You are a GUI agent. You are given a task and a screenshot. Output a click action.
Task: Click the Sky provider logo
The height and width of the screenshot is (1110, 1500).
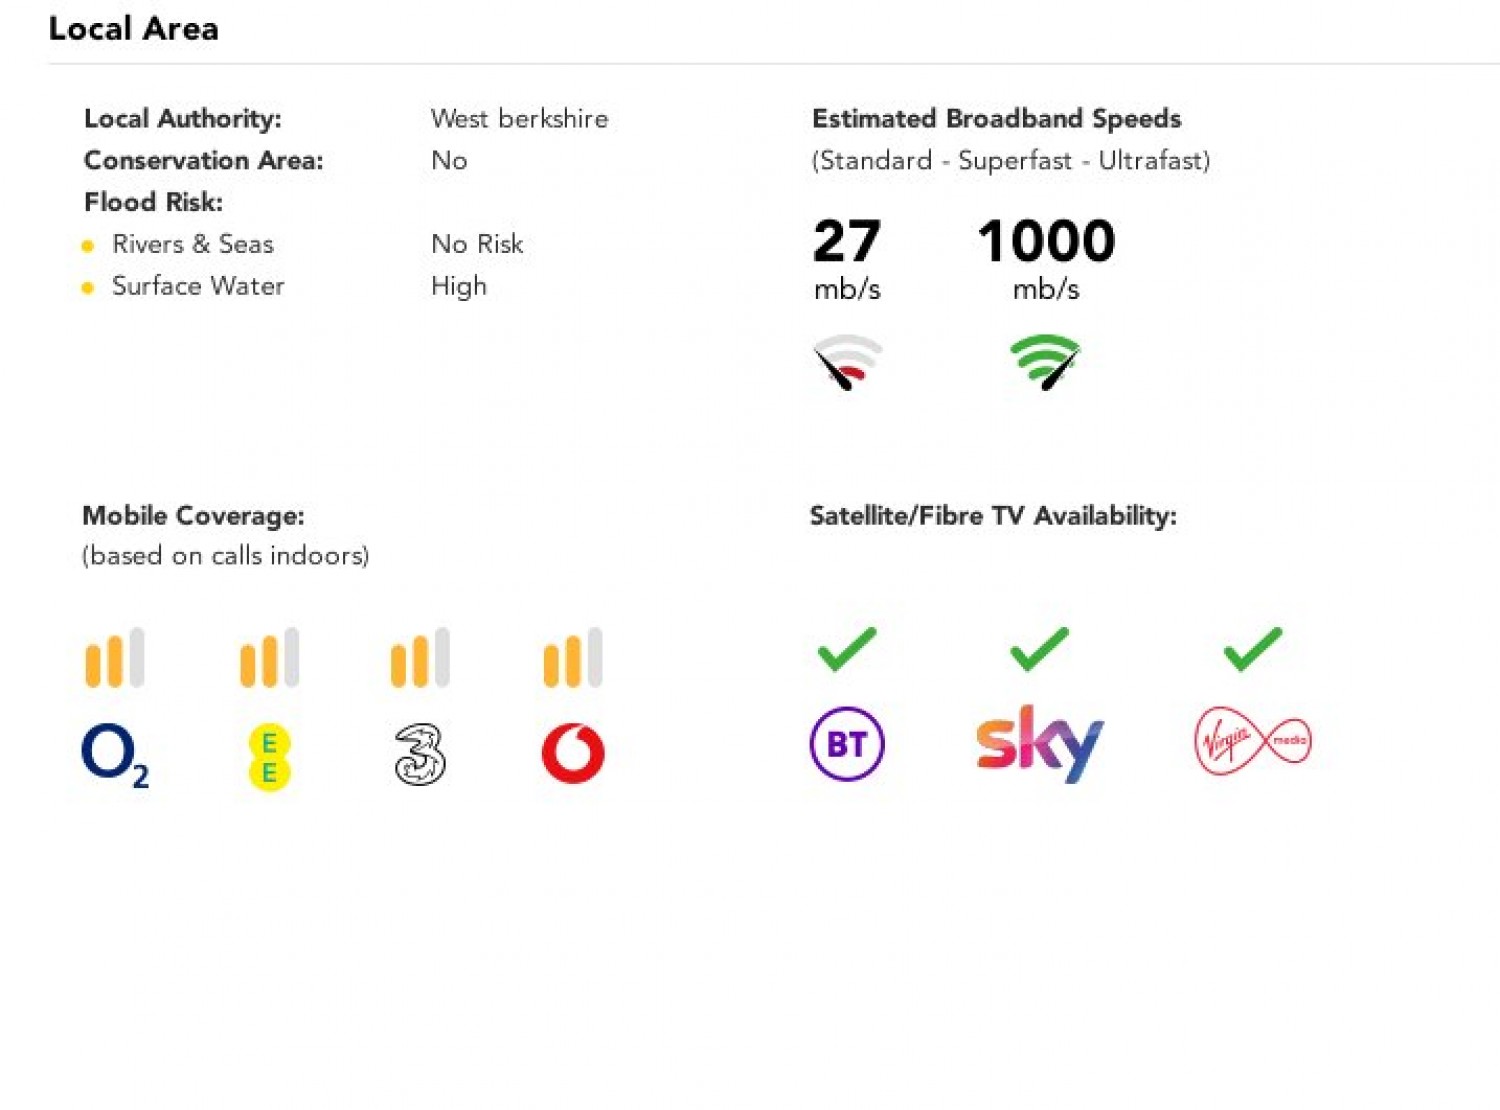tap(1040, 744)
